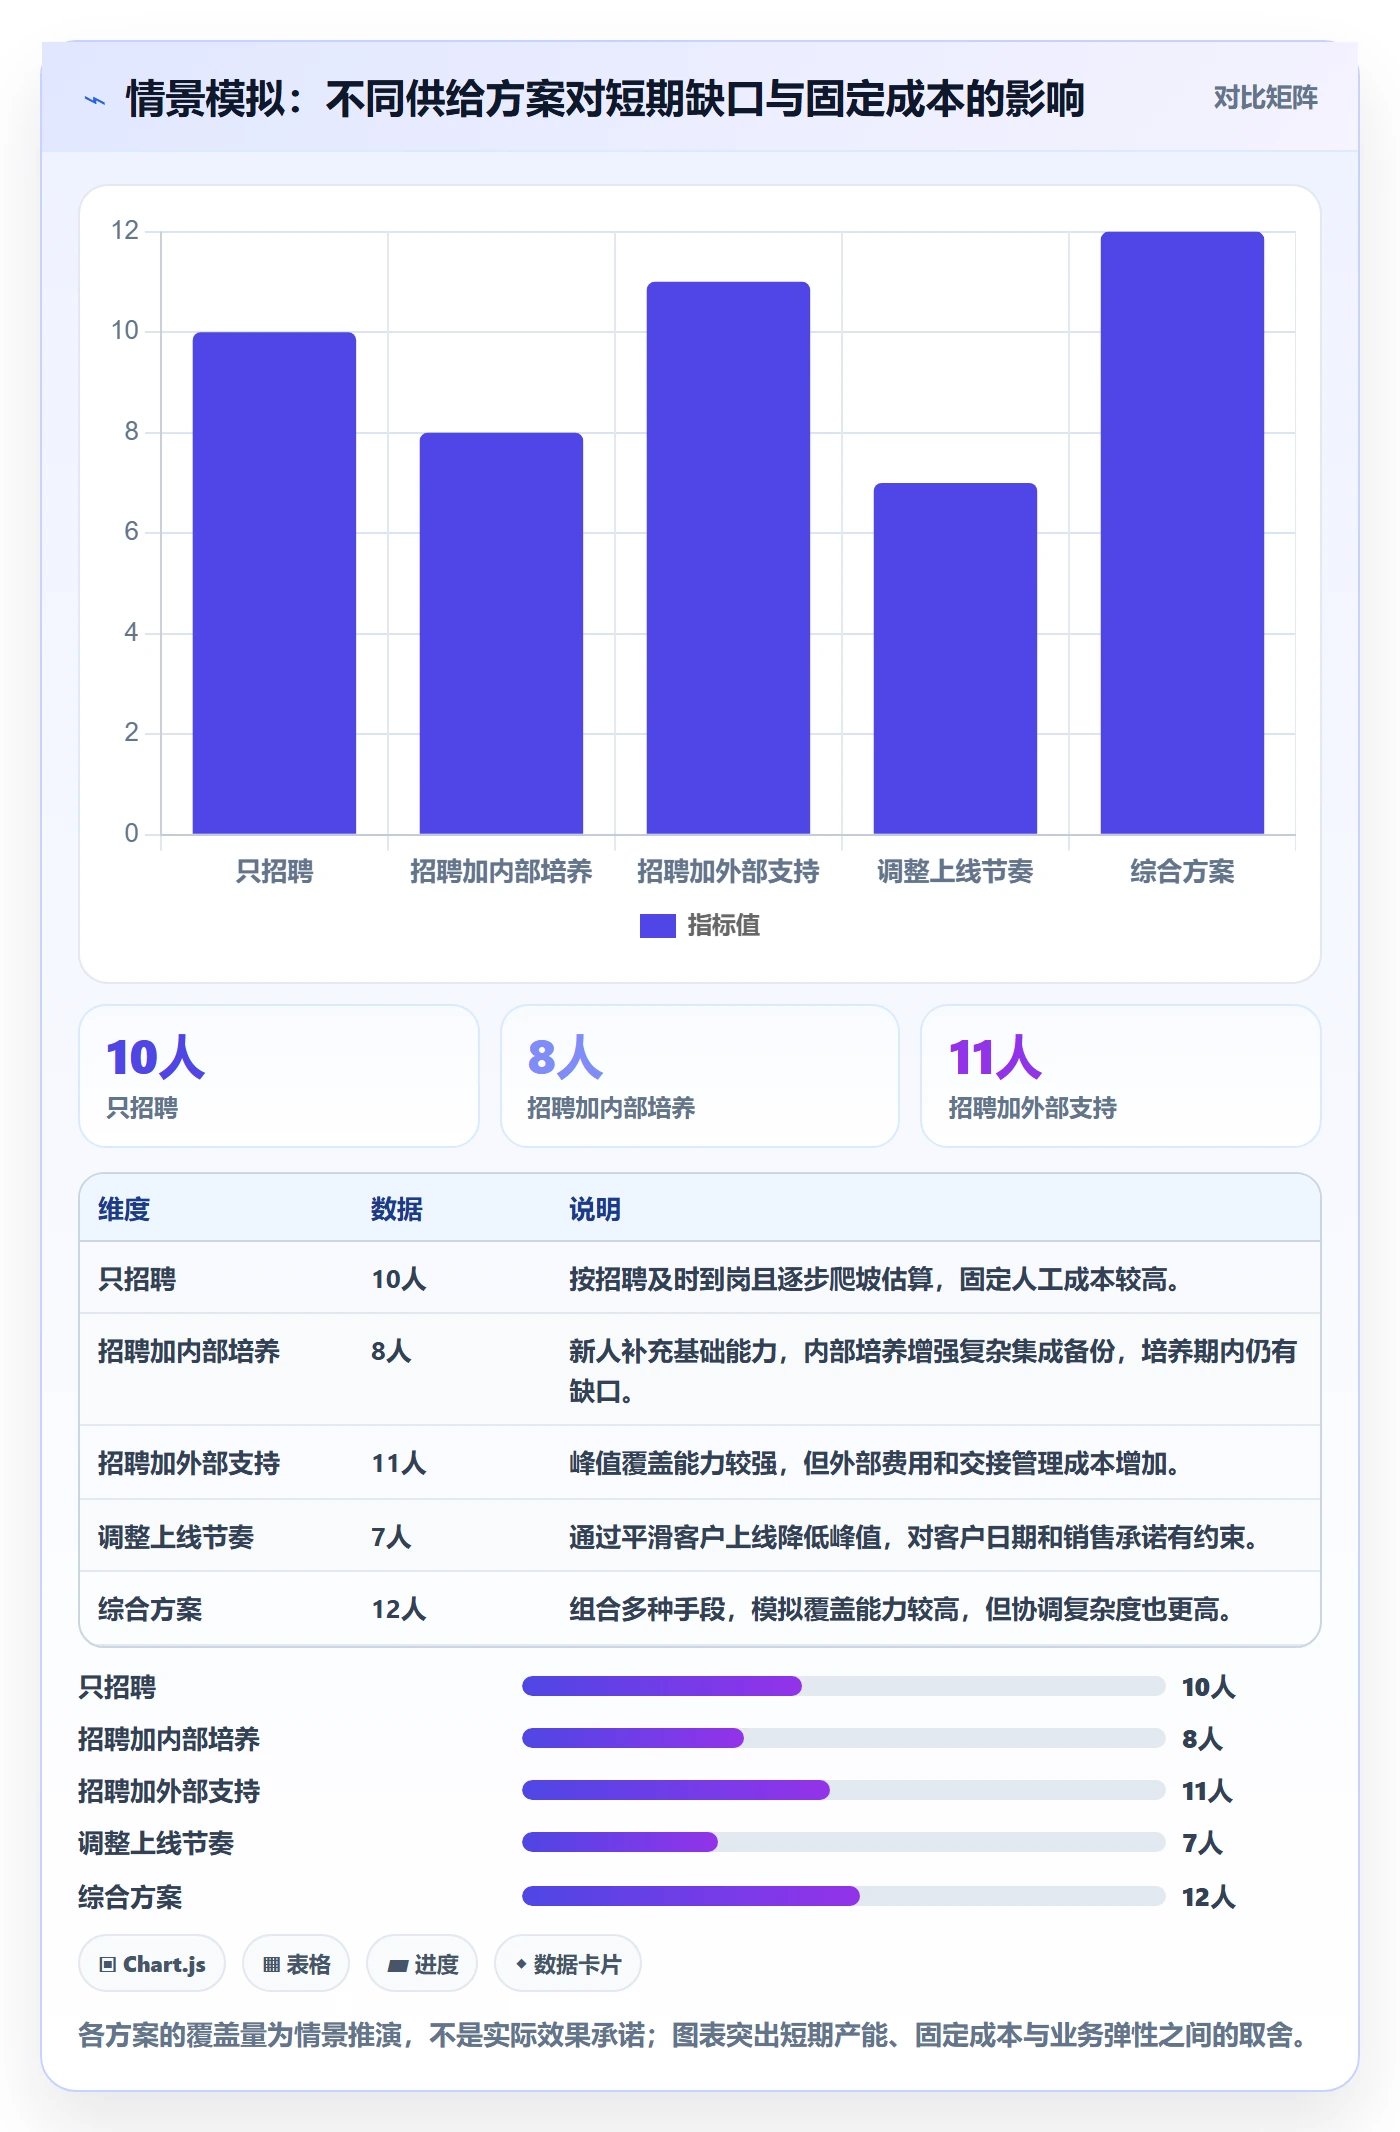This screenshot has width=1400, height=2132.
Task: Click the 只招聘 progress bar
Action: (x=844, y=1686)
